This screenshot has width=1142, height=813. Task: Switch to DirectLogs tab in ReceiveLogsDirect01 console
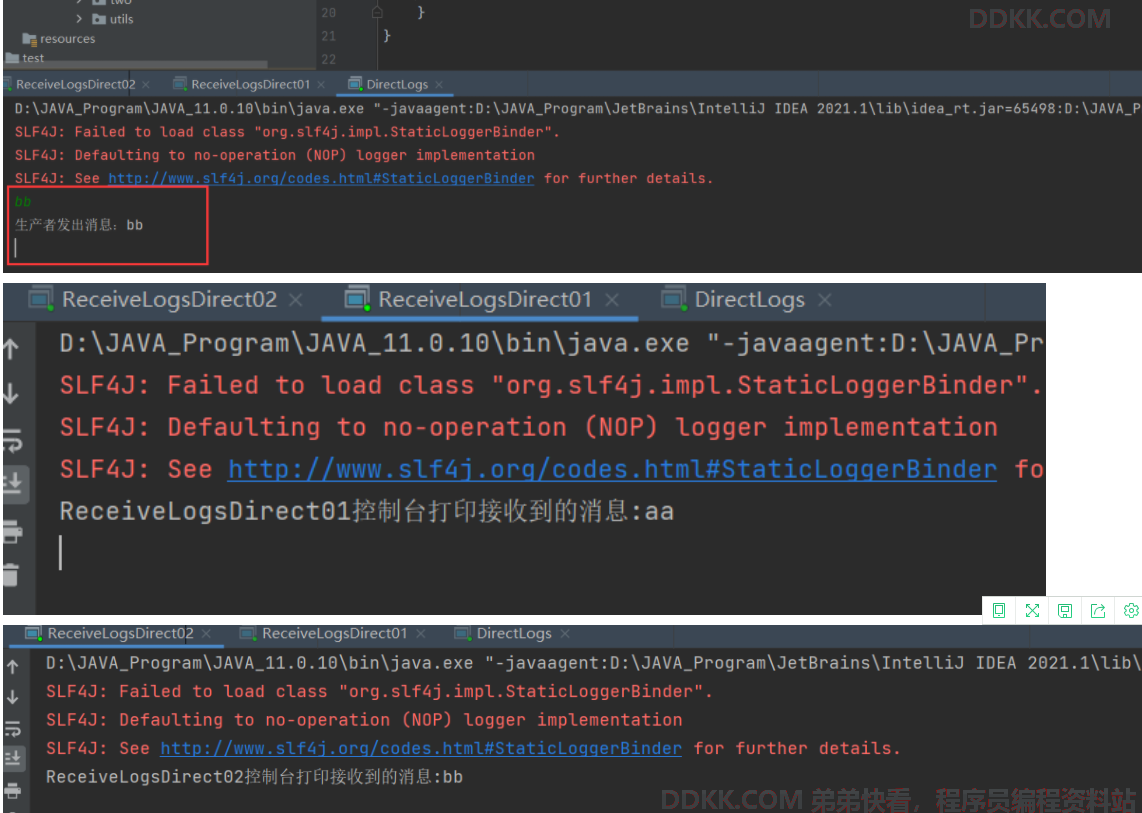click(749, 299)
